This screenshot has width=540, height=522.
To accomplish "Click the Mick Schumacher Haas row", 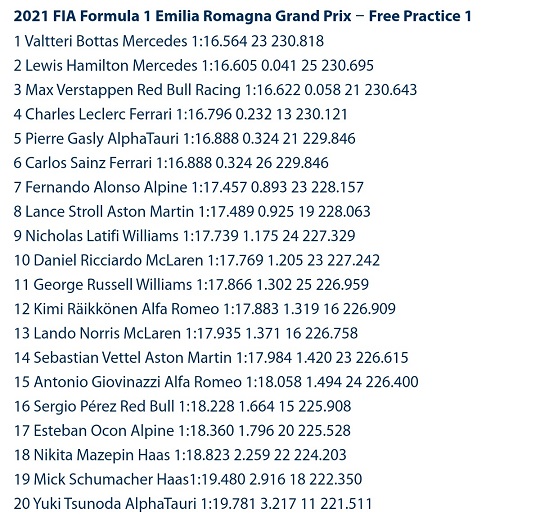I will pyautogui.click(x=188, y=479).
